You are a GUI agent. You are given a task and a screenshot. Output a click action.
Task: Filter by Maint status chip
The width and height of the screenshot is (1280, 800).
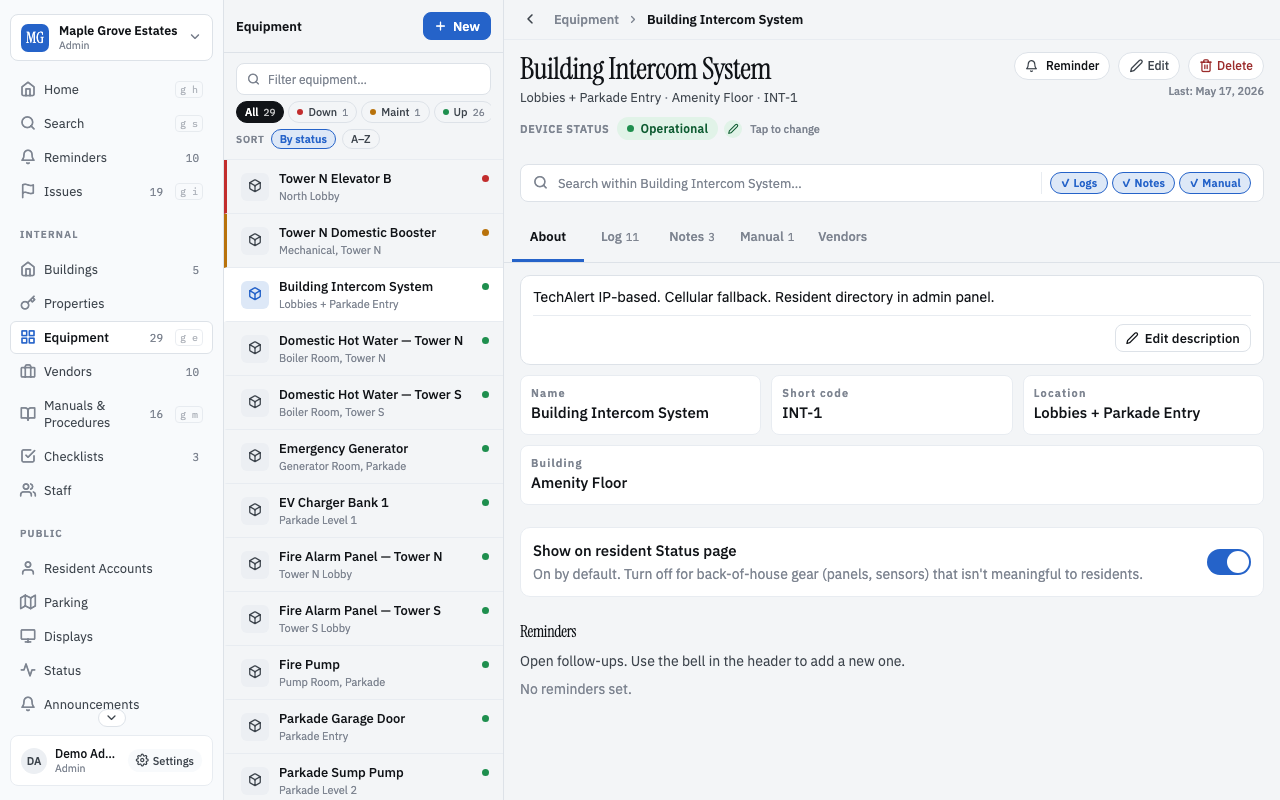coord(395,112)
